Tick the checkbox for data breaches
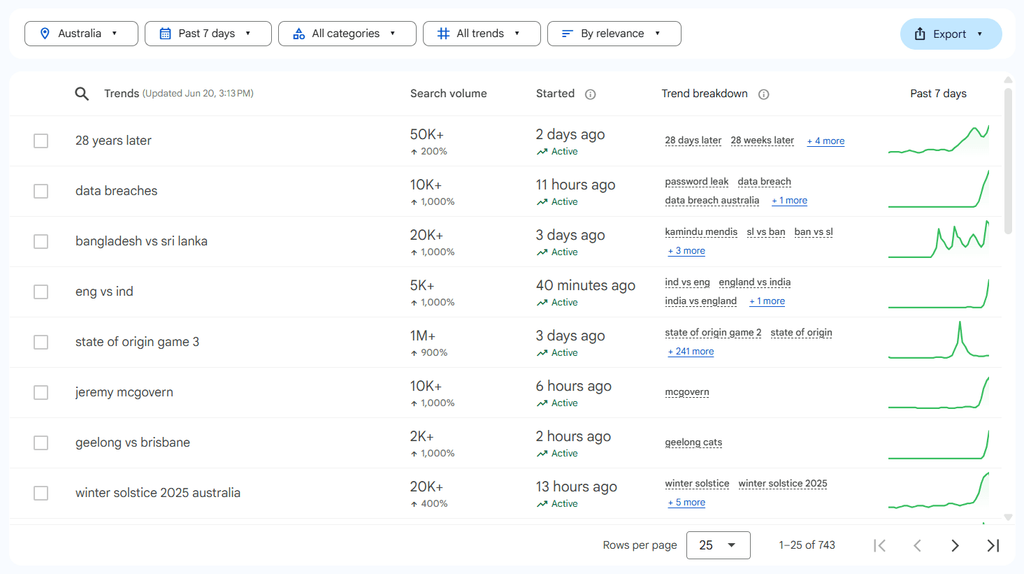Image resolution: width=1024 pixels, height=574 pixels. click(x=41, y=191)
